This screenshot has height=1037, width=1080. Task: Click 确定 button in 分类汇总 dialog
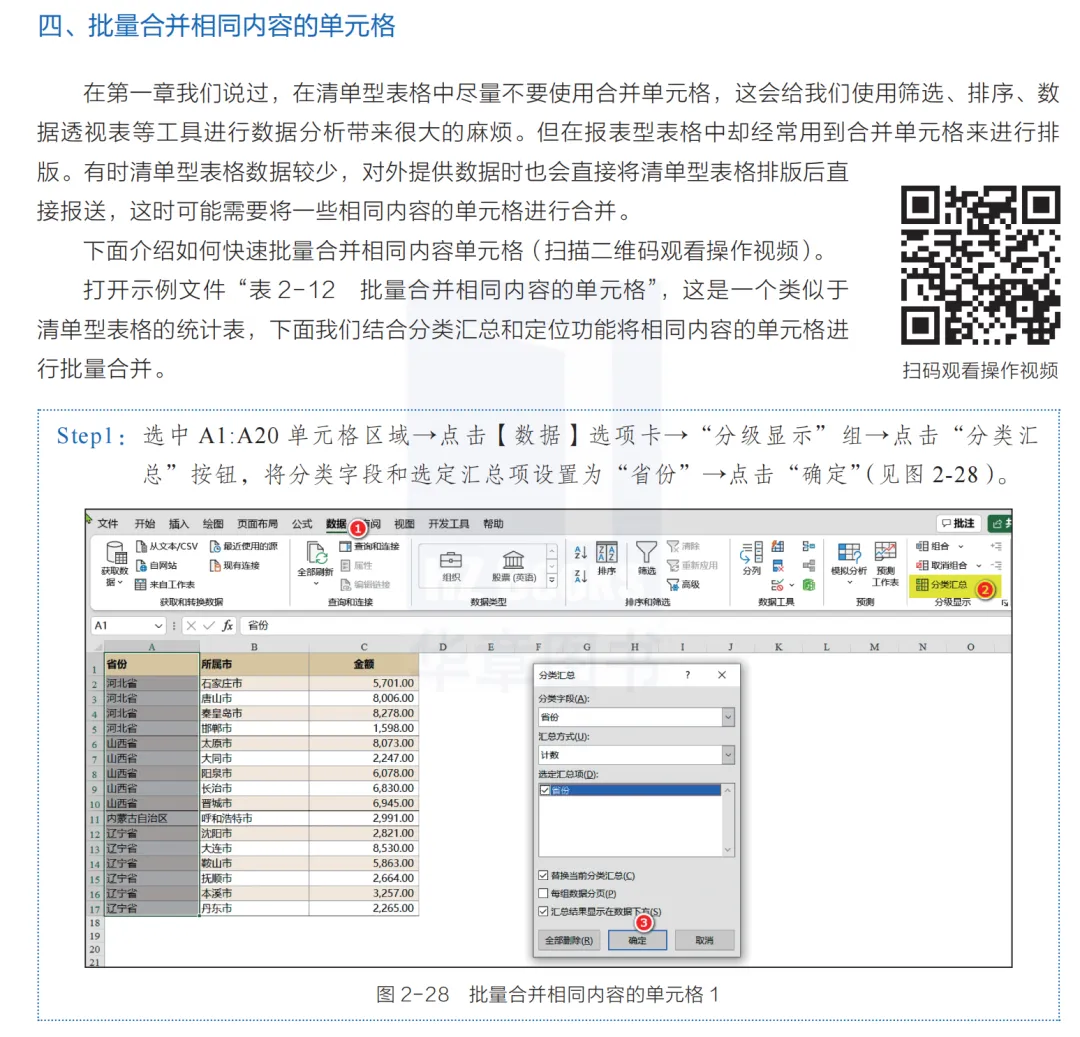click(637, 941)
